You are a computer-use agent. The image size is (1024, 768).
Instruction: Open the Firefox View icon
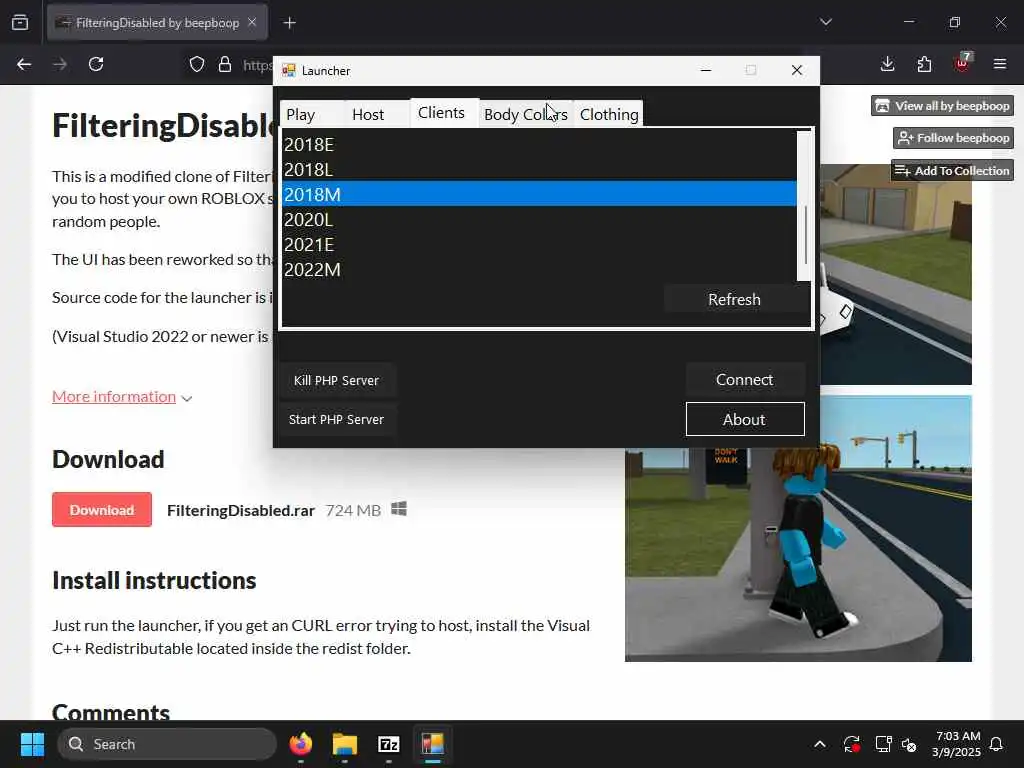click(20, 23)
